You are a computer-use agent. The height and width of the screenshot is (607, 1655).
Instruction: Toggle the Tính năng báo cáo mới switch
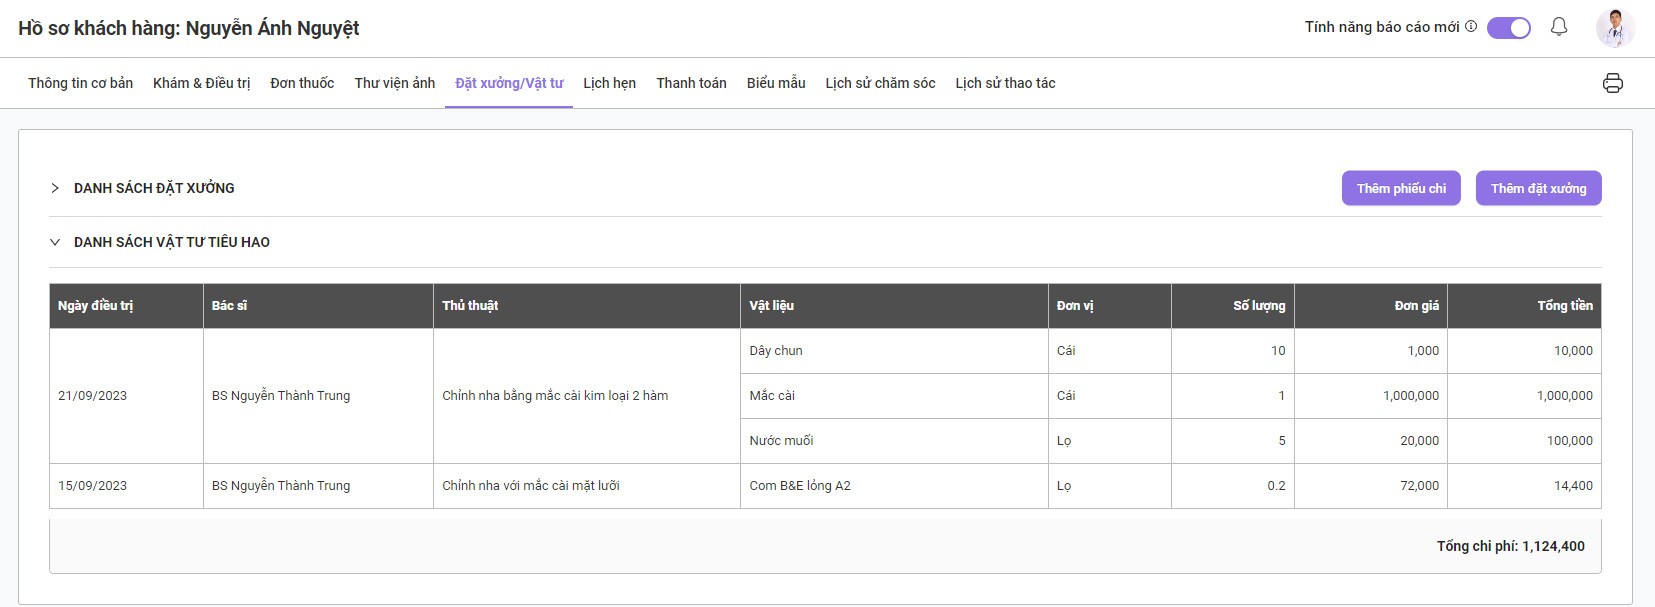coord(1508,28)
